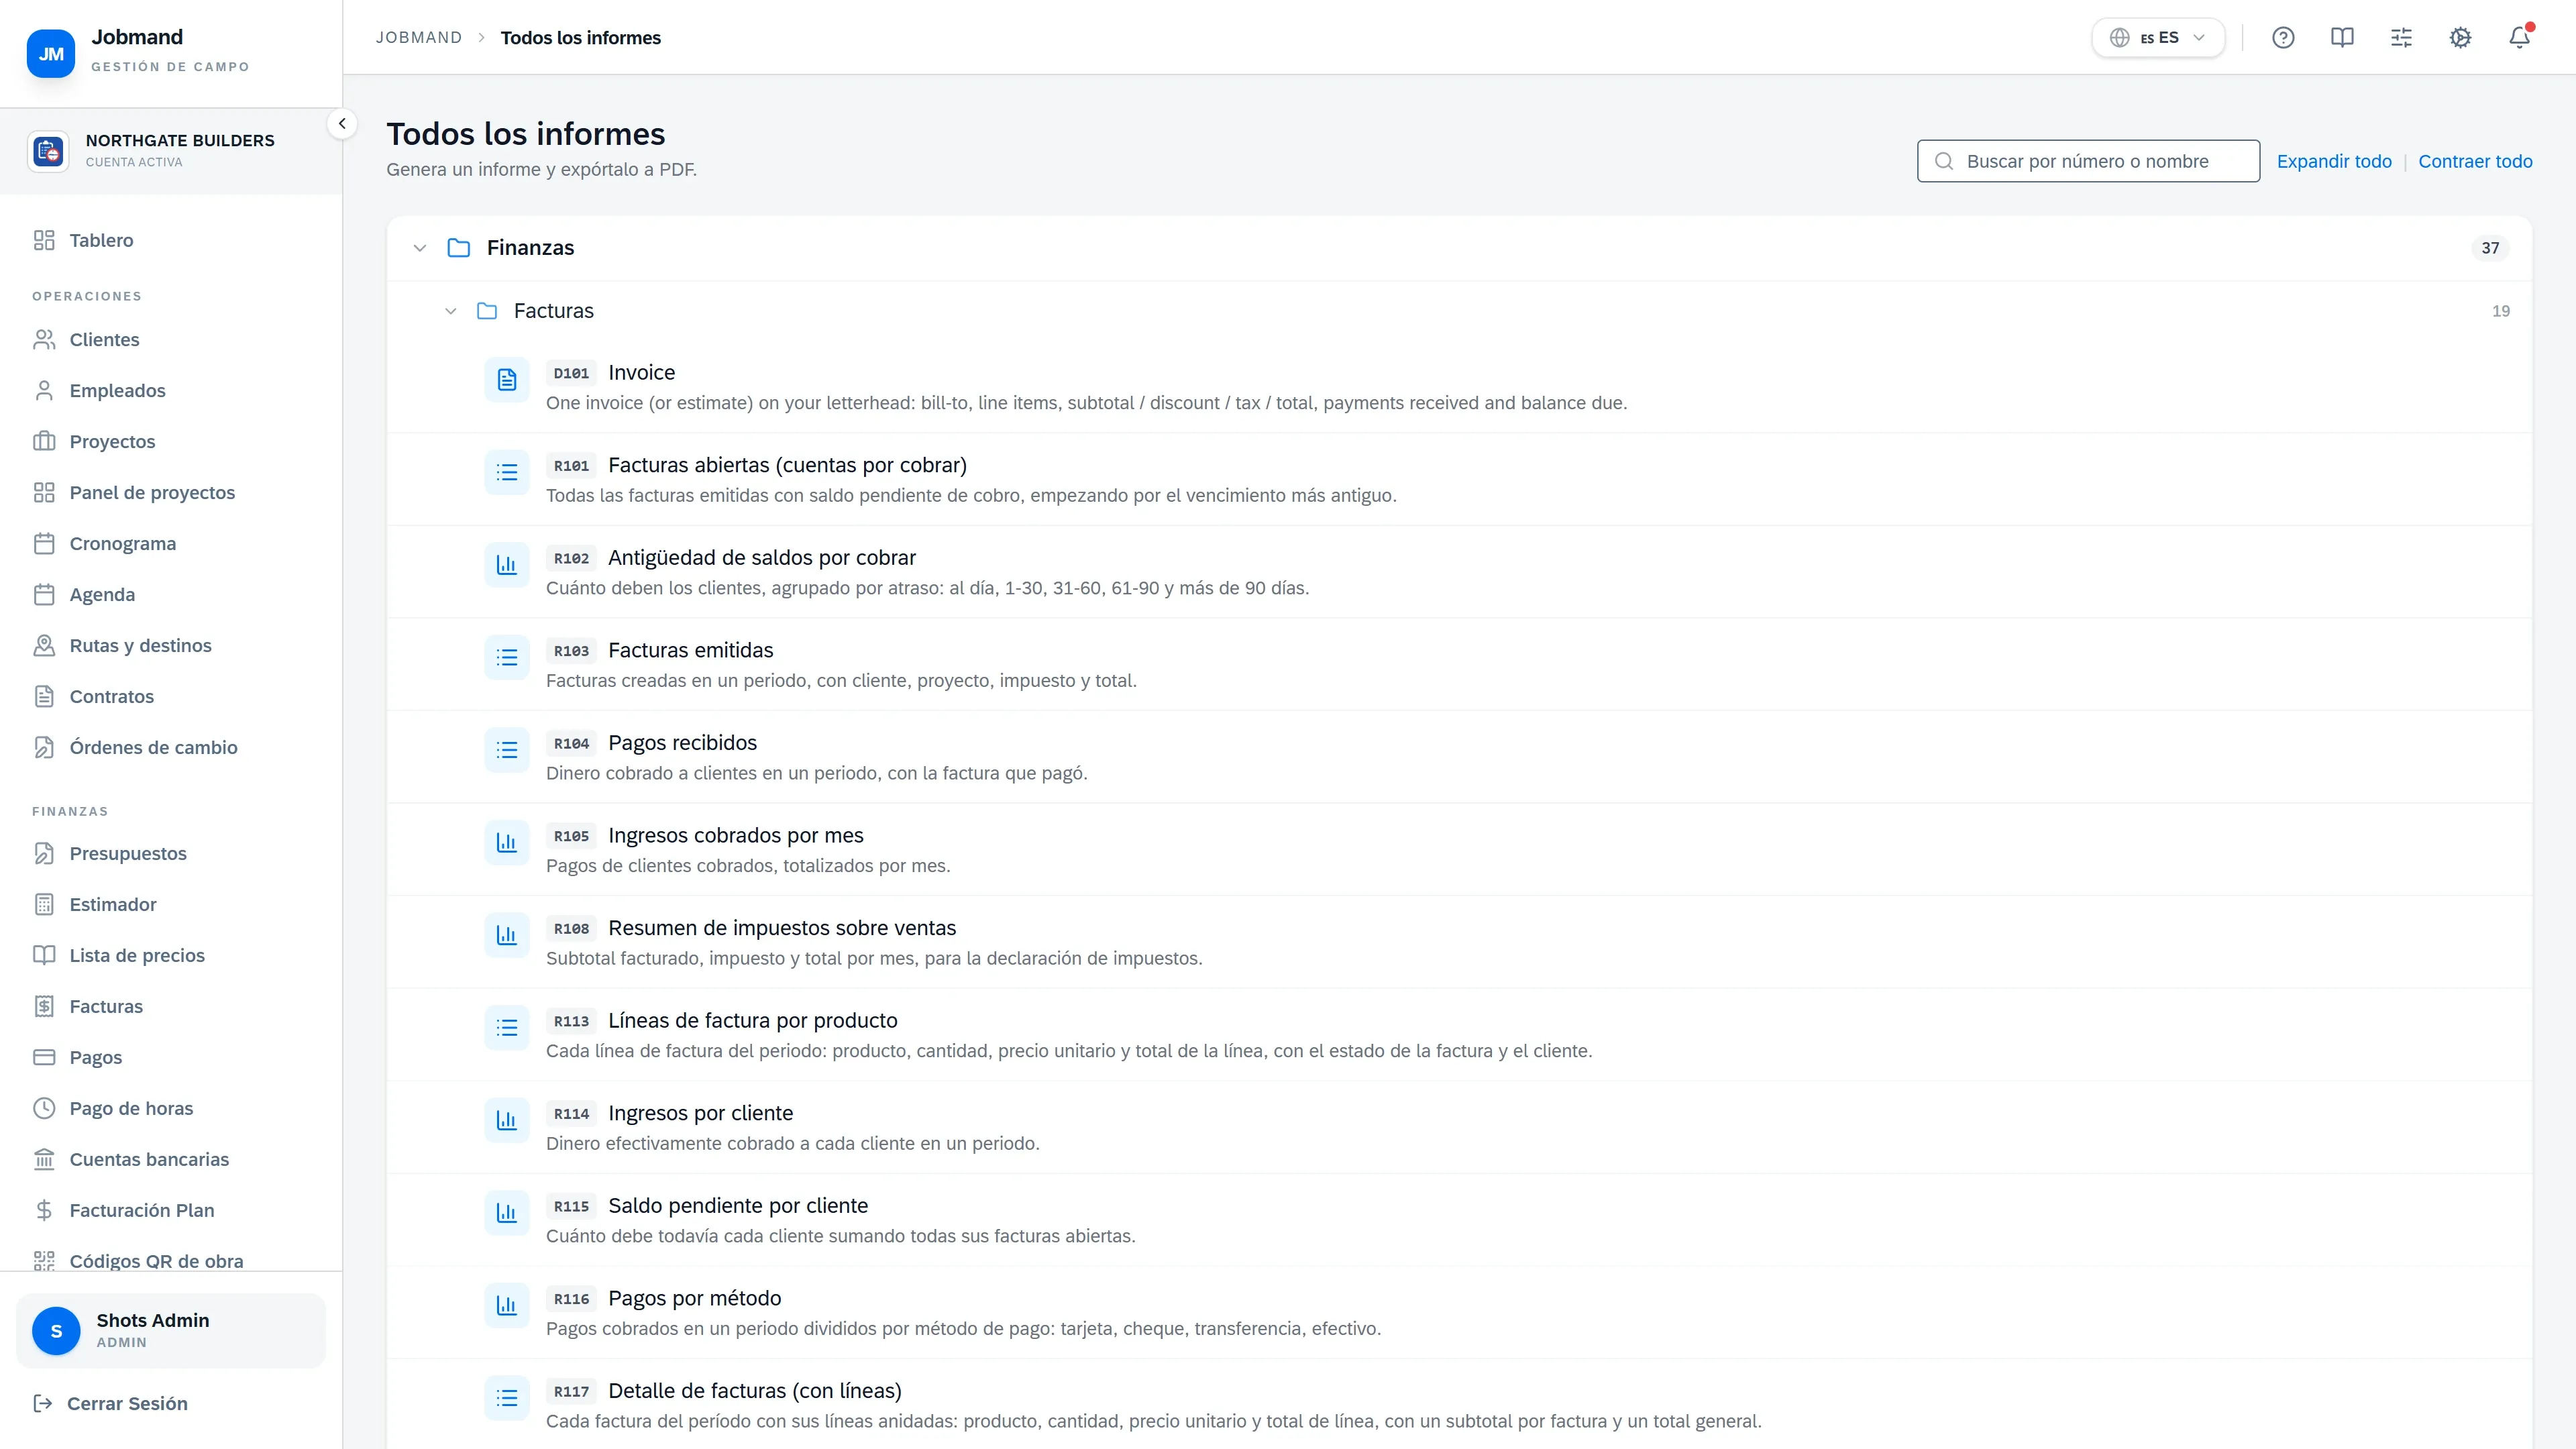Click the Jobmand JM logo

pyautogui.click(x=51, y=54)
